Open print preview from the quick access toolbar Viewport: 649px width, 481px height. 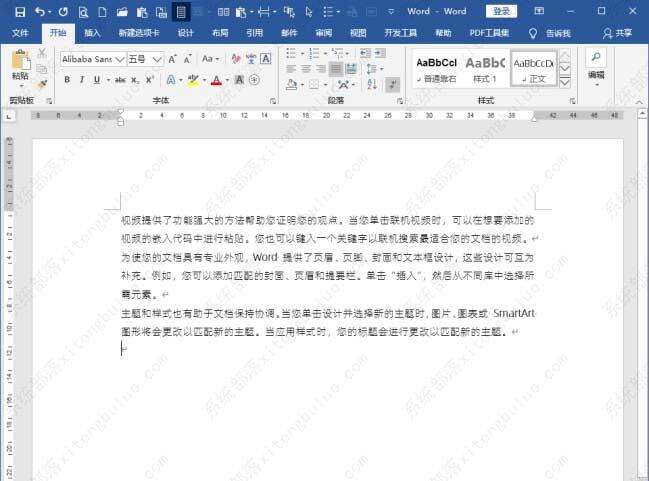83,12
